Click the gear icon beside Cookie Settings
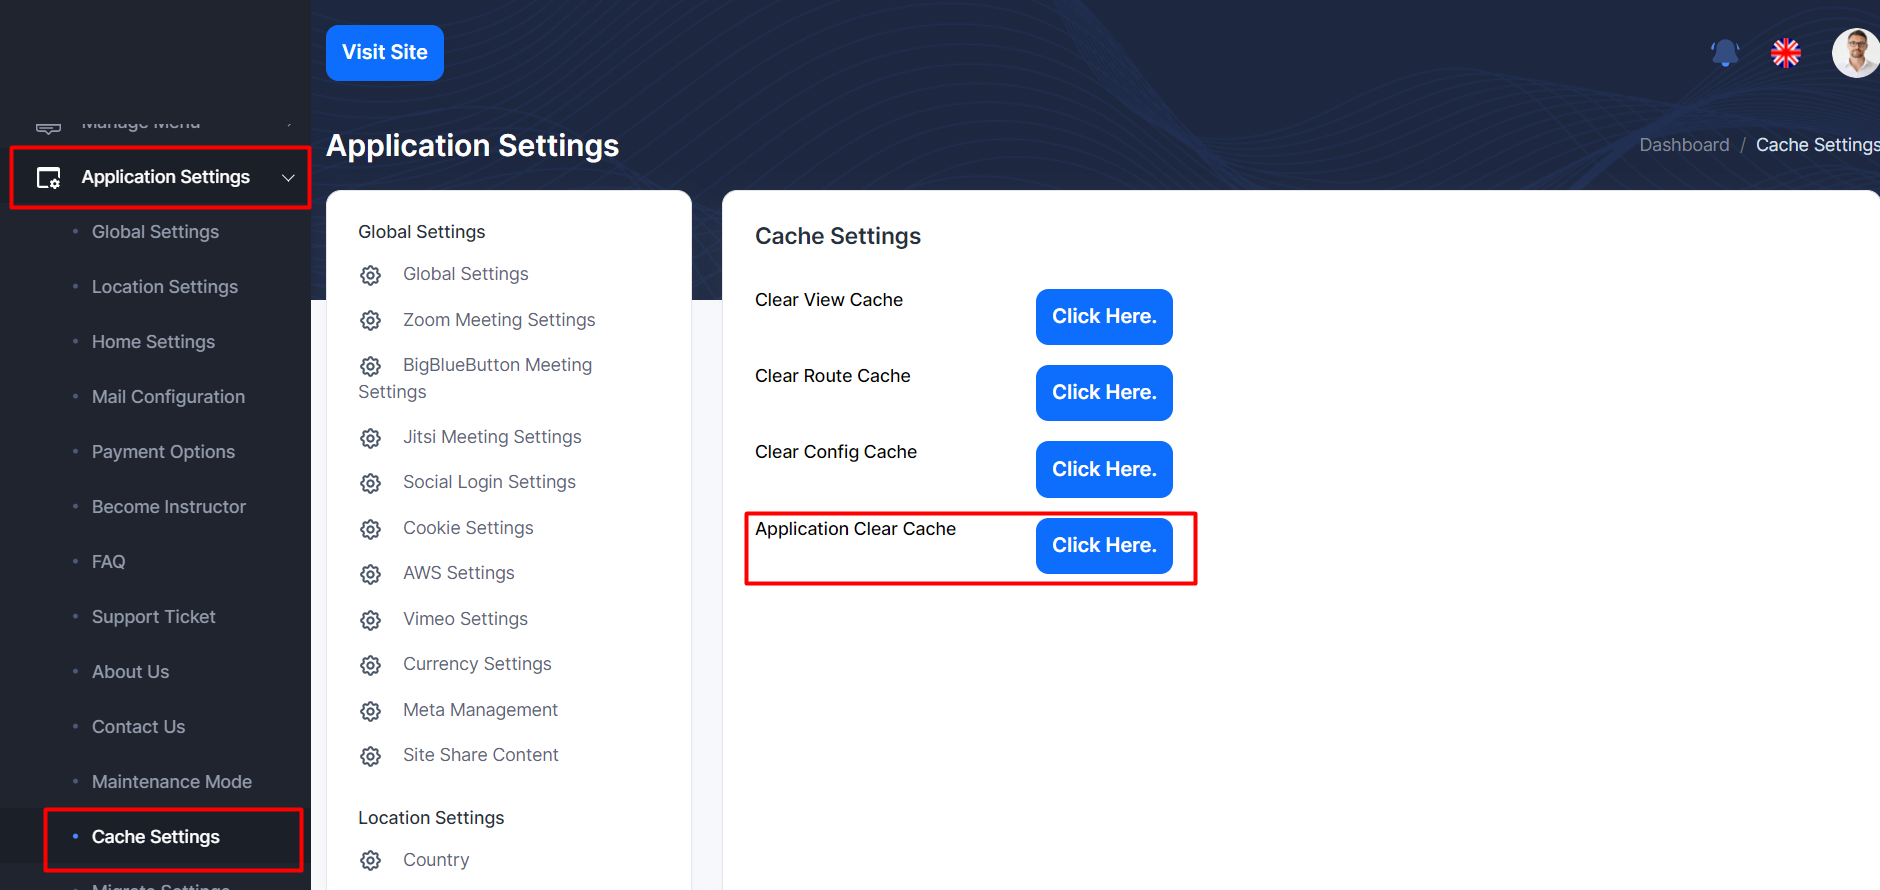1880x890 pixels. (x=371, y=529)
